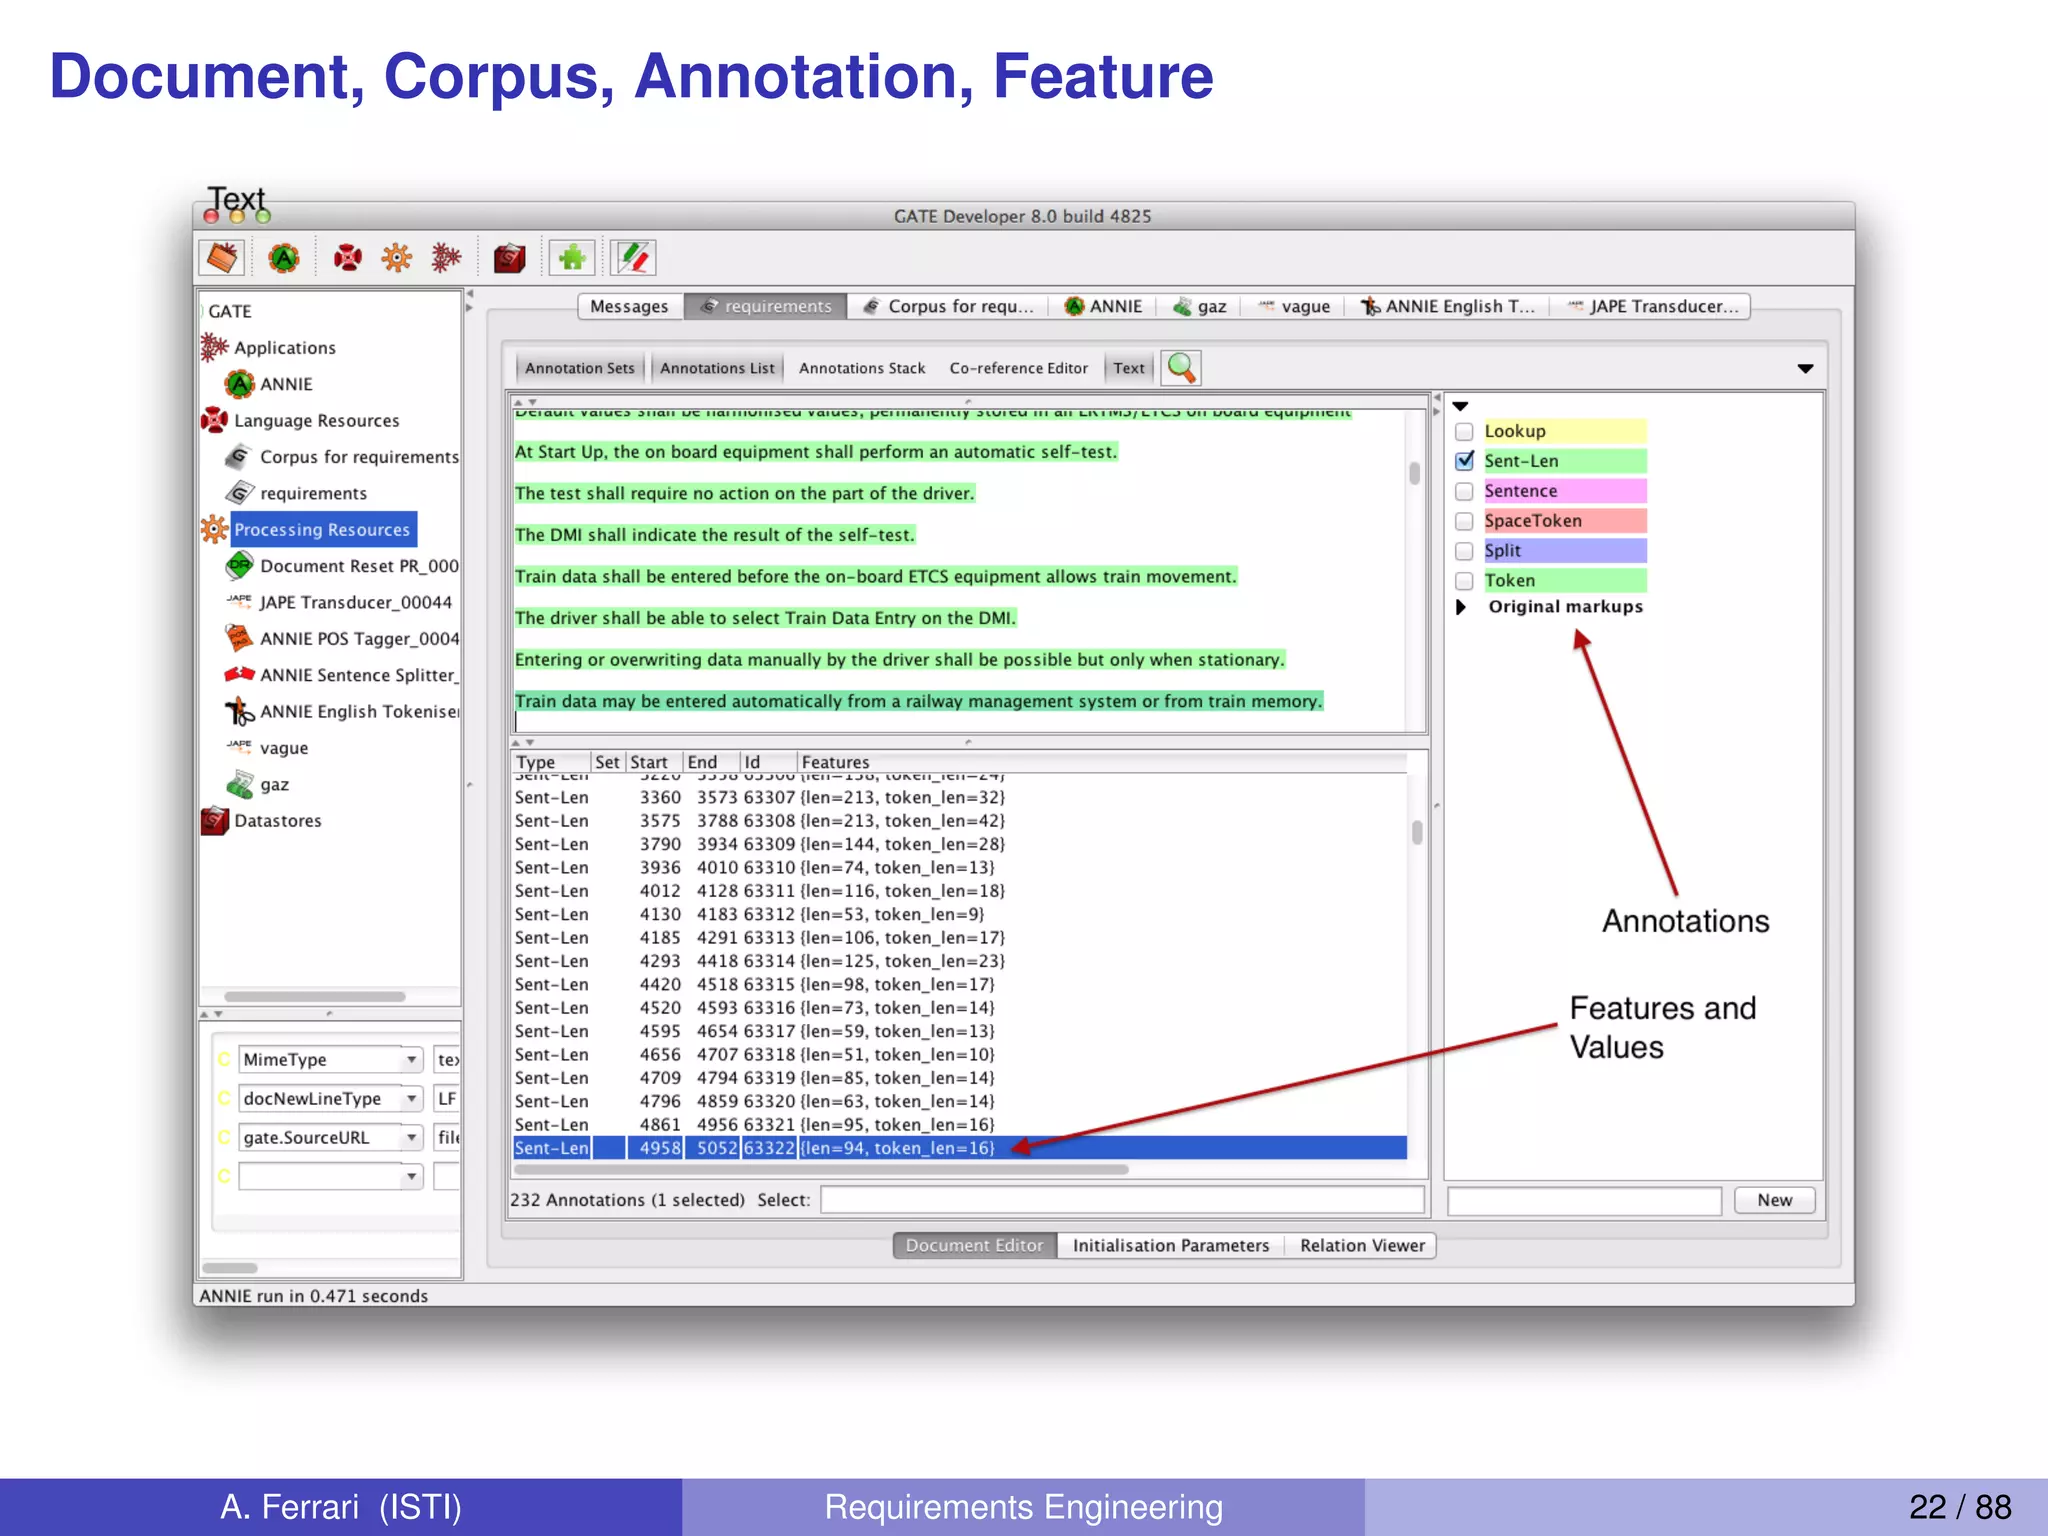Click the new processing resource toolbar icon

(x=397, y=258)
